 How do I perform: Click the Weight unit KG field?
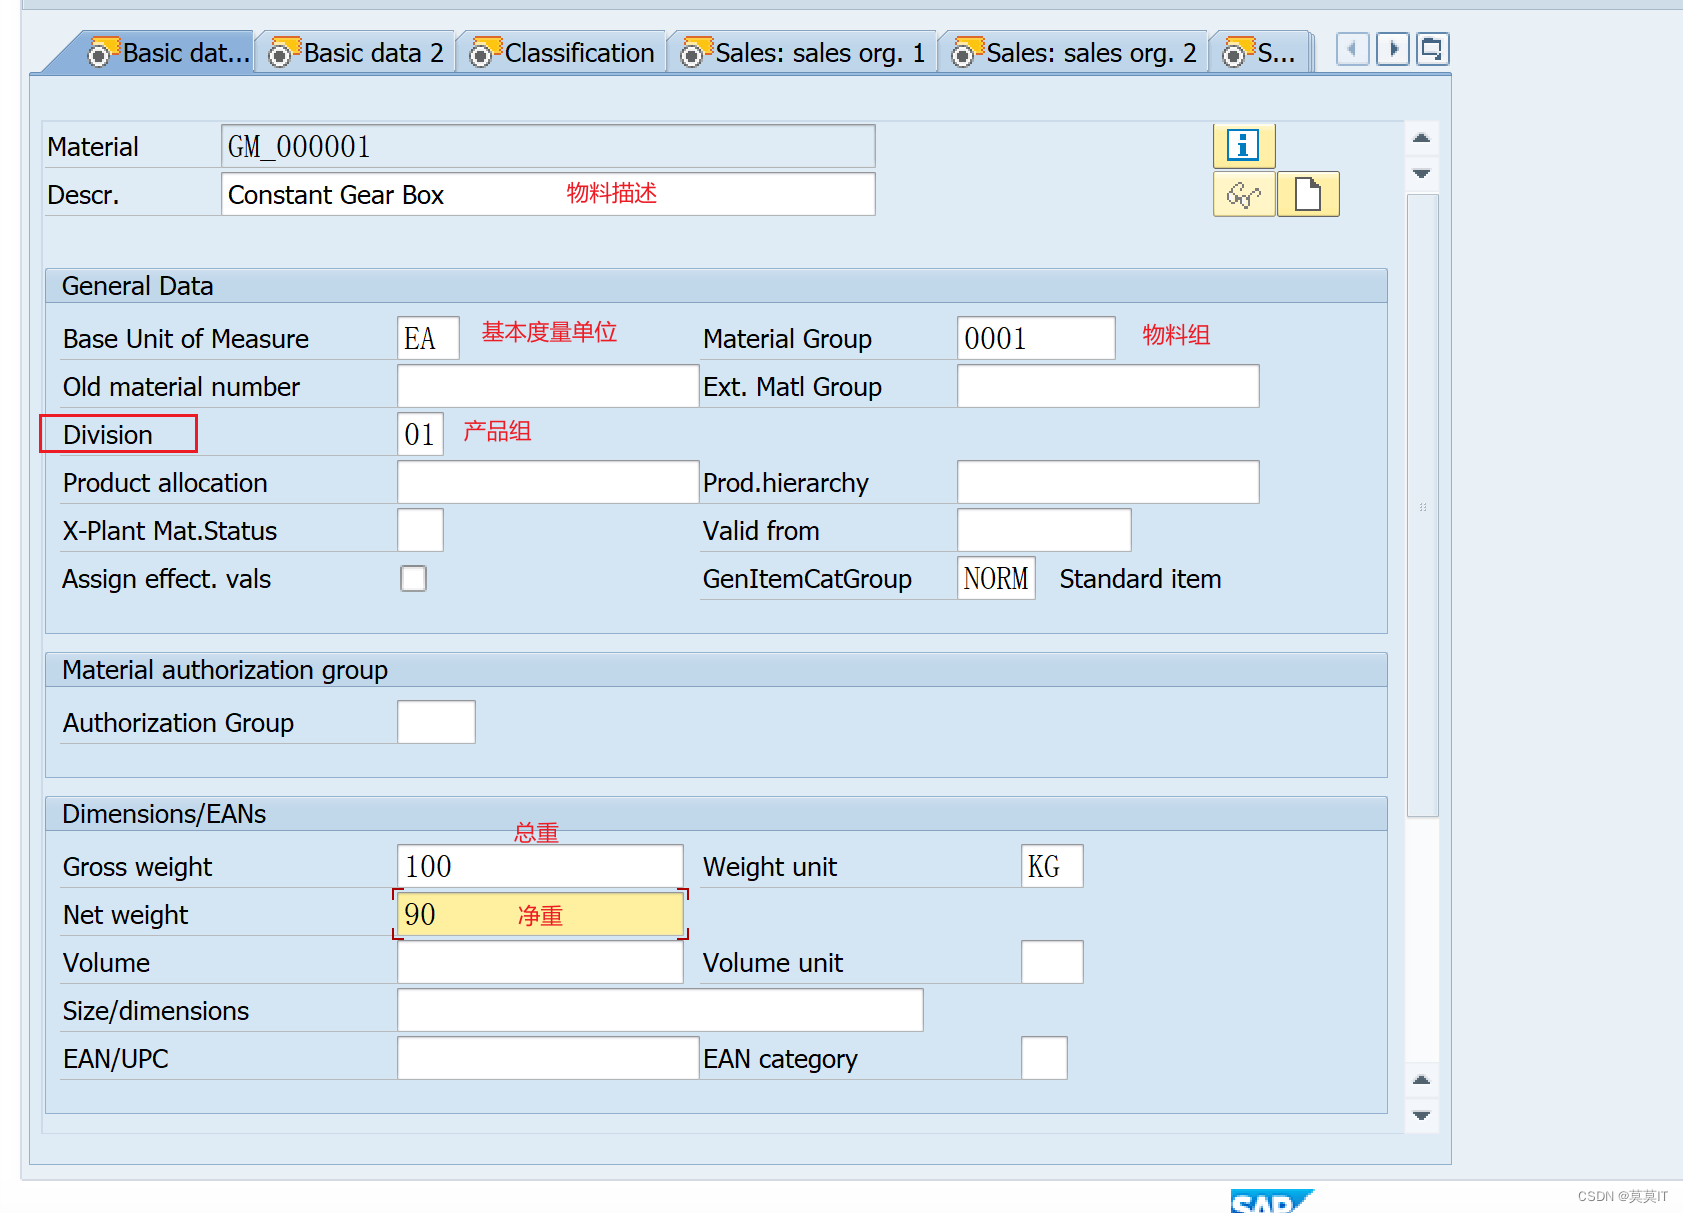(x=1052, y=866)
